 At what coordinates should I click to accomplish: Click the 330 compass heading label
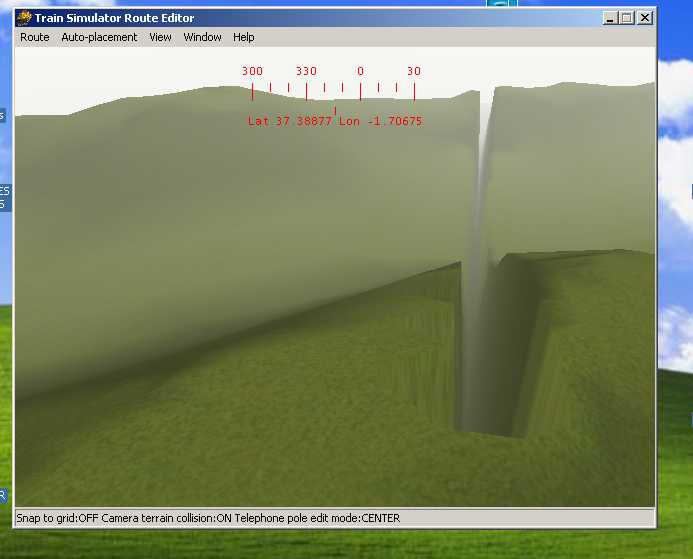pos(306,71)
